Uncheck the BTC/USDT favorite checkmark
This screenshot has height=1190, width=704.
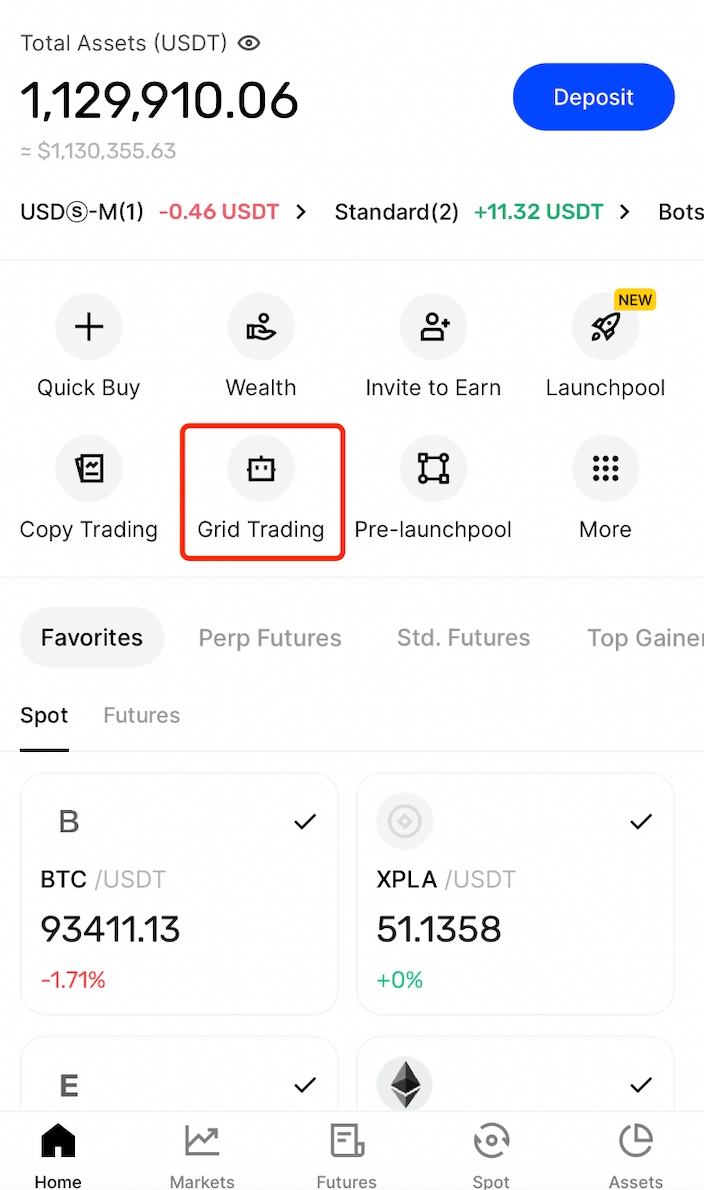click(305, 822)
